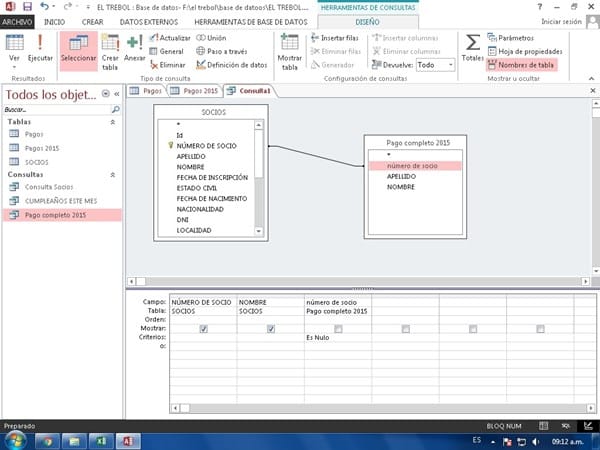Click the Eliminar query type icon
The height and width of the screenshot is (450, 600).
(167, 64)
